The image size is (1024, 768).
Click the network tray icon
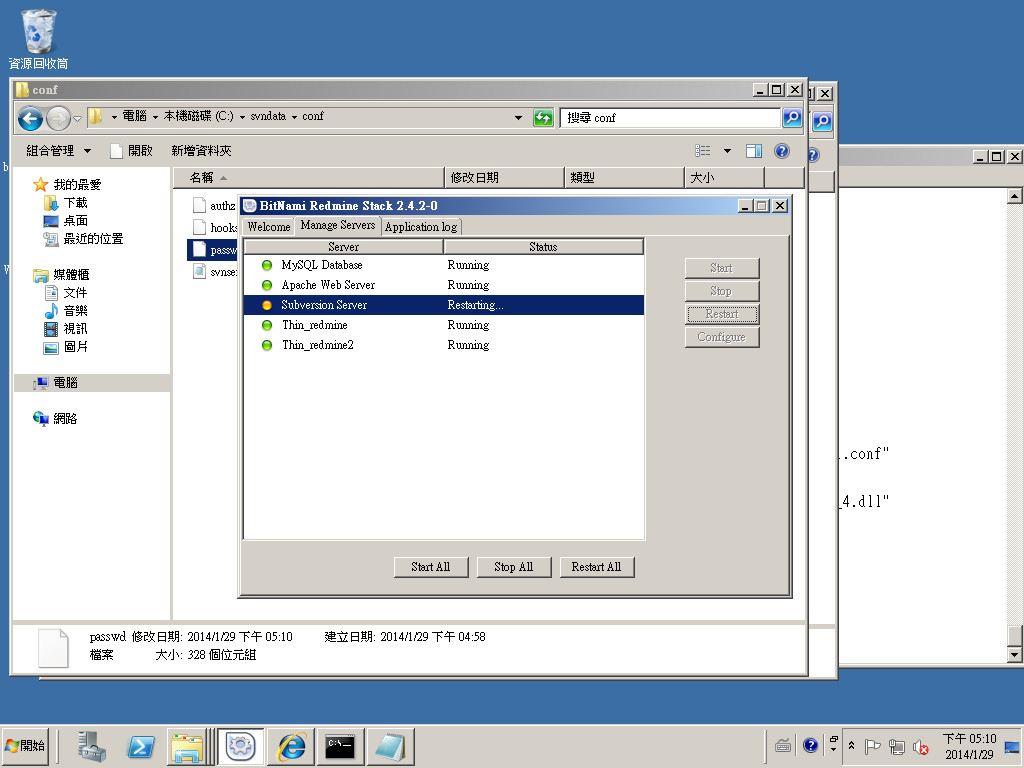tap(897, 746)
